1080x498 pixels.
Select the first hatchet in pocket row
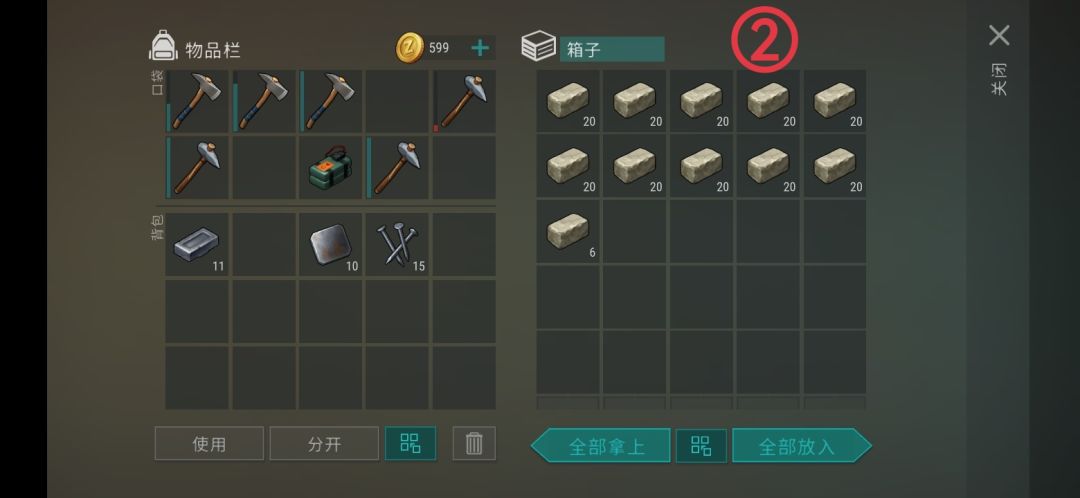click(197, 101)
